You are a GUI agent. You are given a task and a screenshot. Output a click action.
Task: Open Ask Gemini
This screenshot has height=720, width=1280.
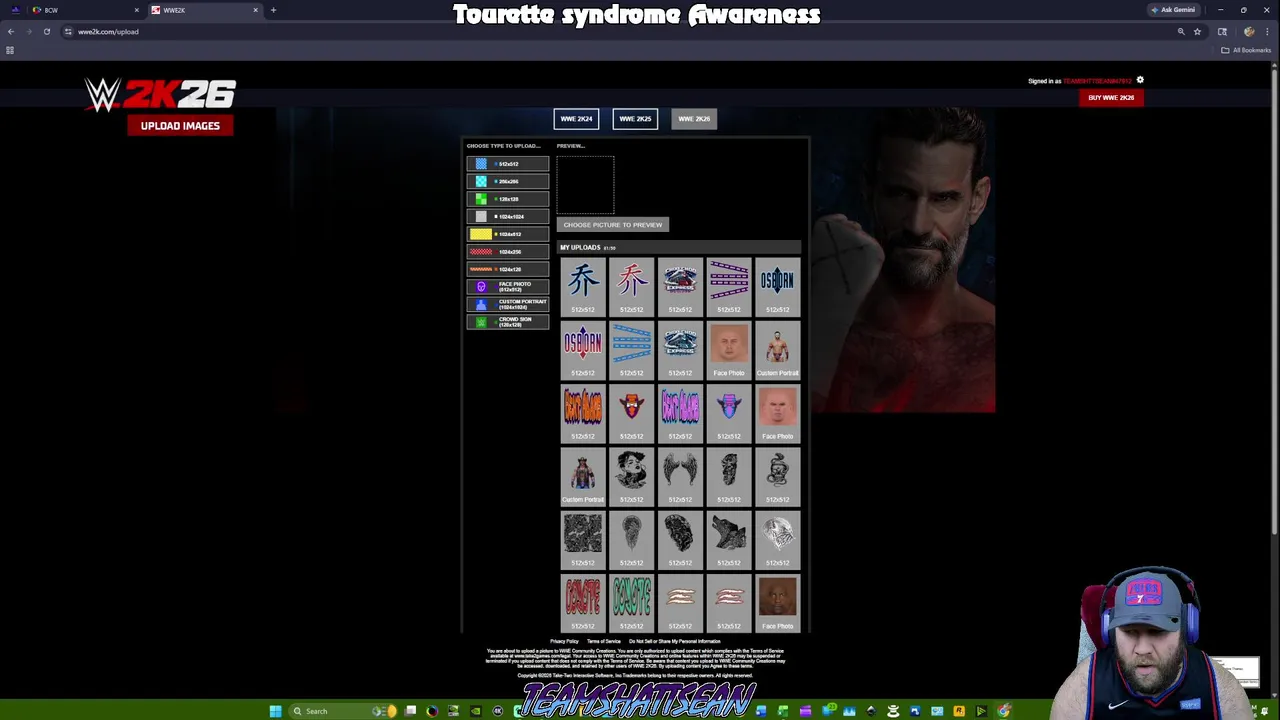coord(1173,10)
